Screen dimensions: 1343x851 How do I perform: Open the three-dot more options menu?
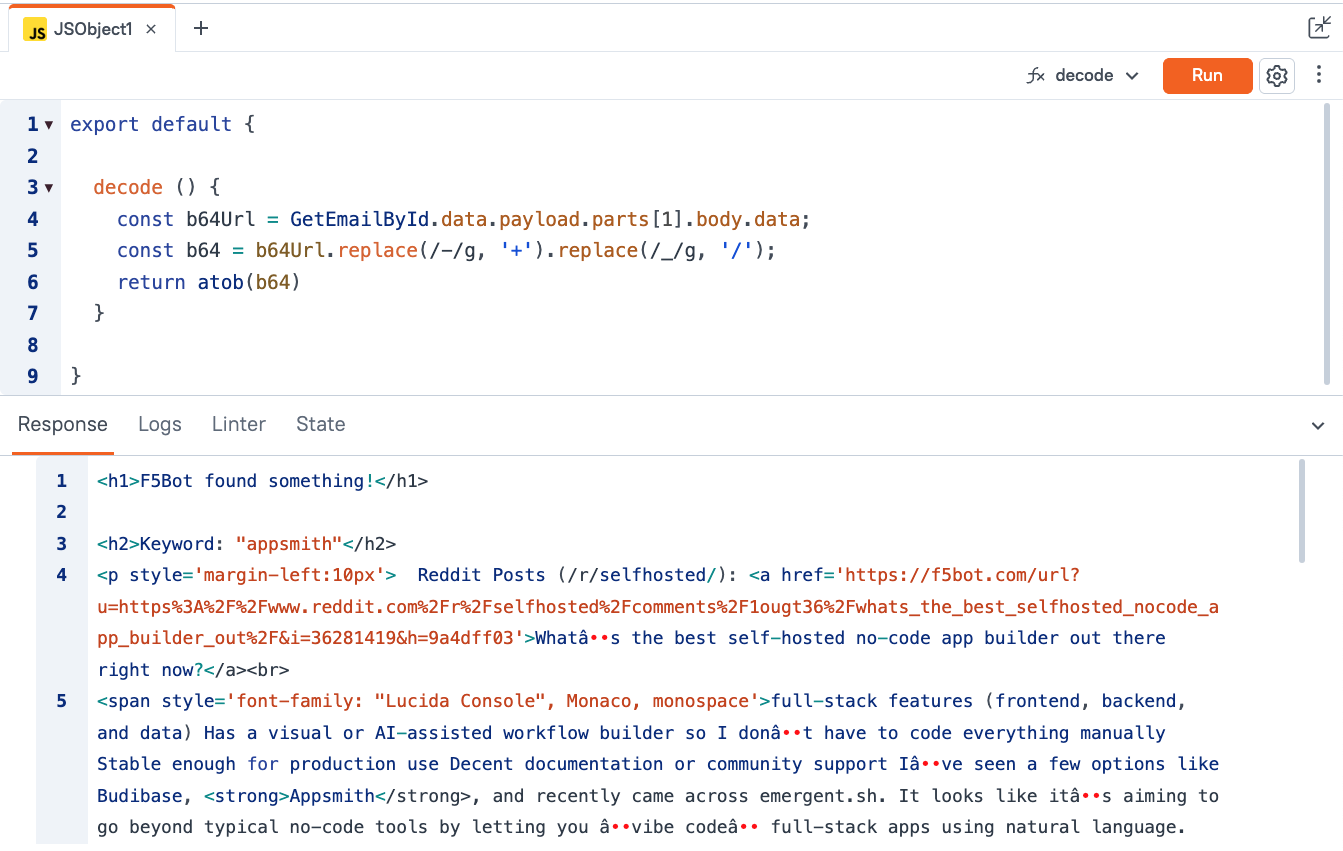(x=1319, y=75)
